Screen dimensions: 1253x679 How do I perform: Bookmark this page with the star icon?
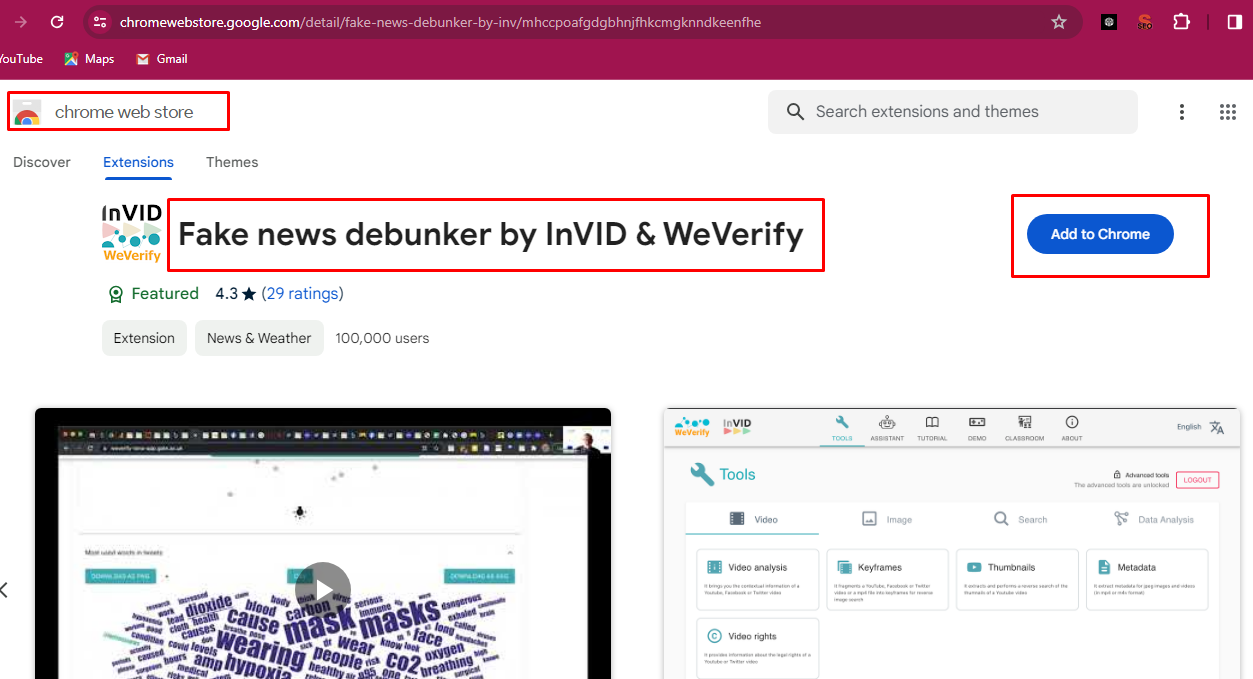coord(1058,22)
